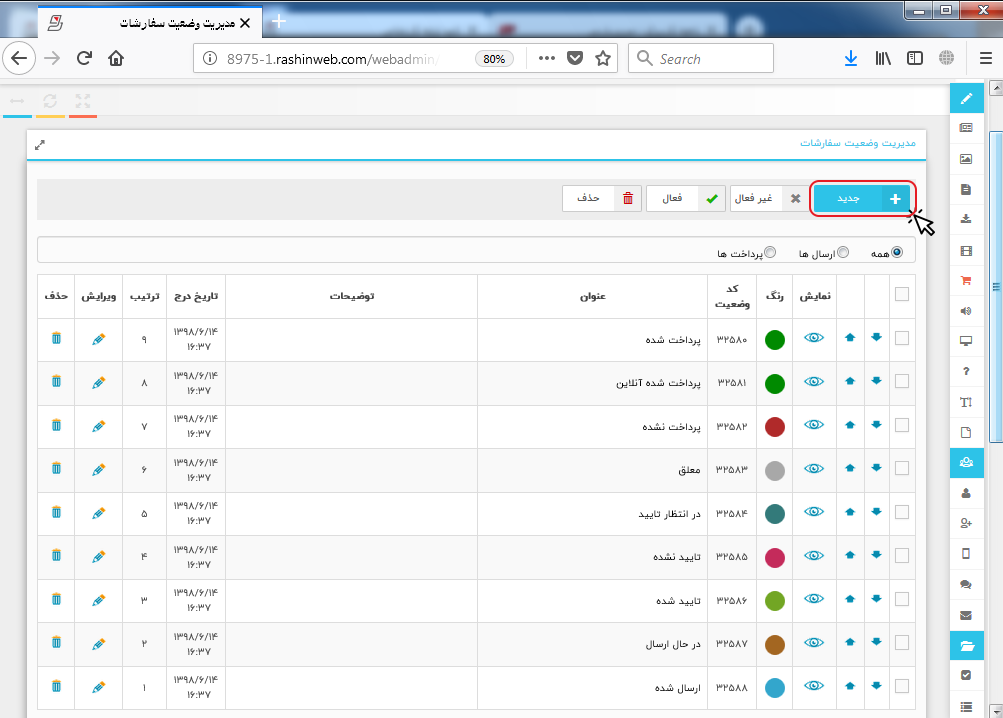Move row پرداخت شده آنلاین down with arrow
The width and height of the screenshot is (1003, 718).
876,381
